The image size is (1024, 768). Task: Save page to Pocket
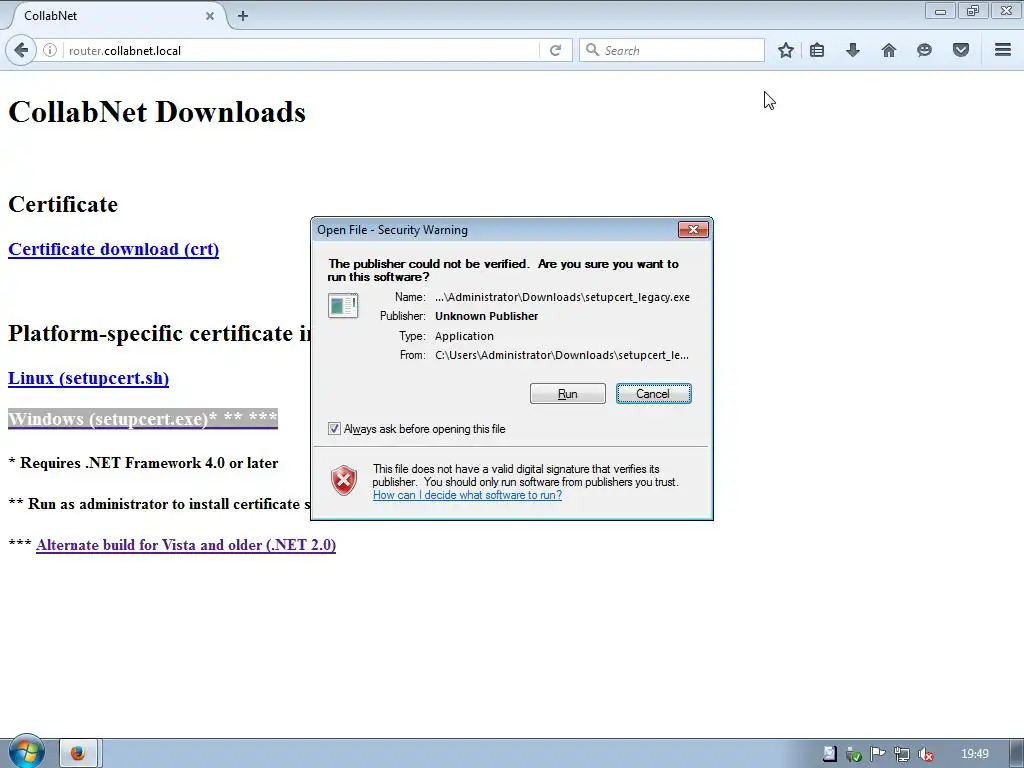pos(961,50)
